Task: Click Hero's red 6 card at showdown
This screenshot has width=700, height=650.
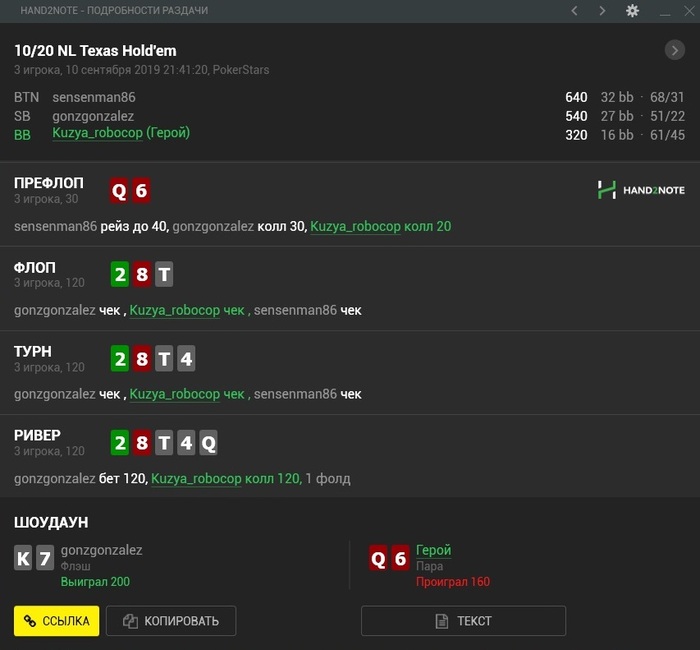Action: click(x=400, y=558)
